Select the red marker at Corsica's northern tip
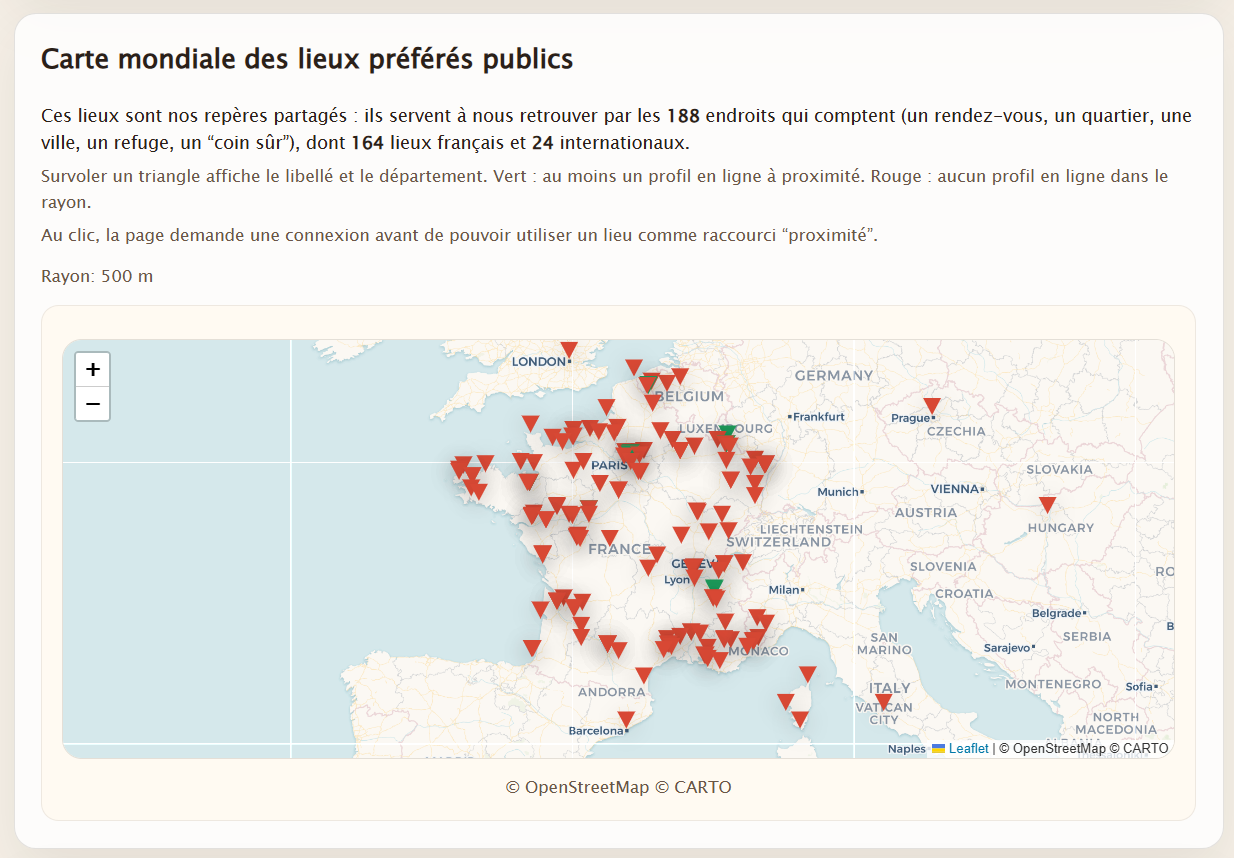Image resolution: width=1234 pixels, height=858 pixels. [808, 674]
